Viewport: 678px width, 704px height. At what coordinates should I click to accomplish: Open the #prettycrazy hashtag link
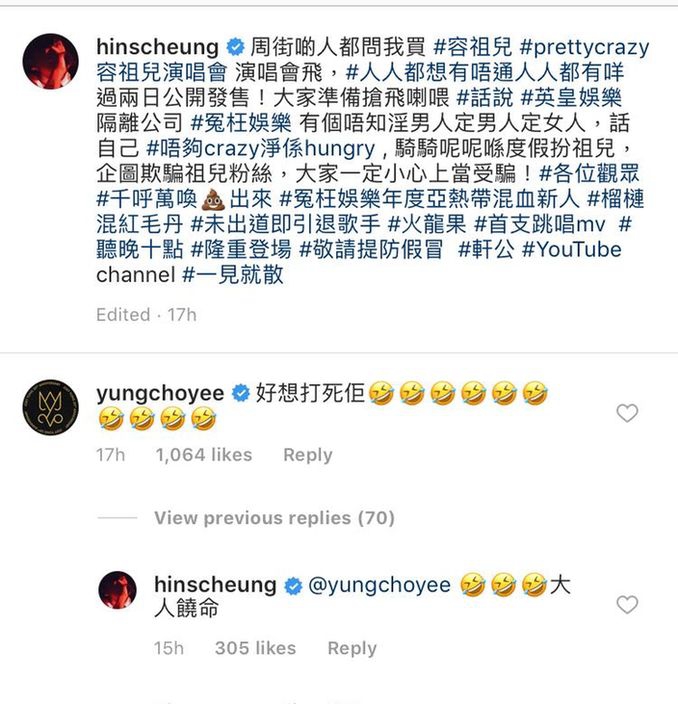(584, 47)
